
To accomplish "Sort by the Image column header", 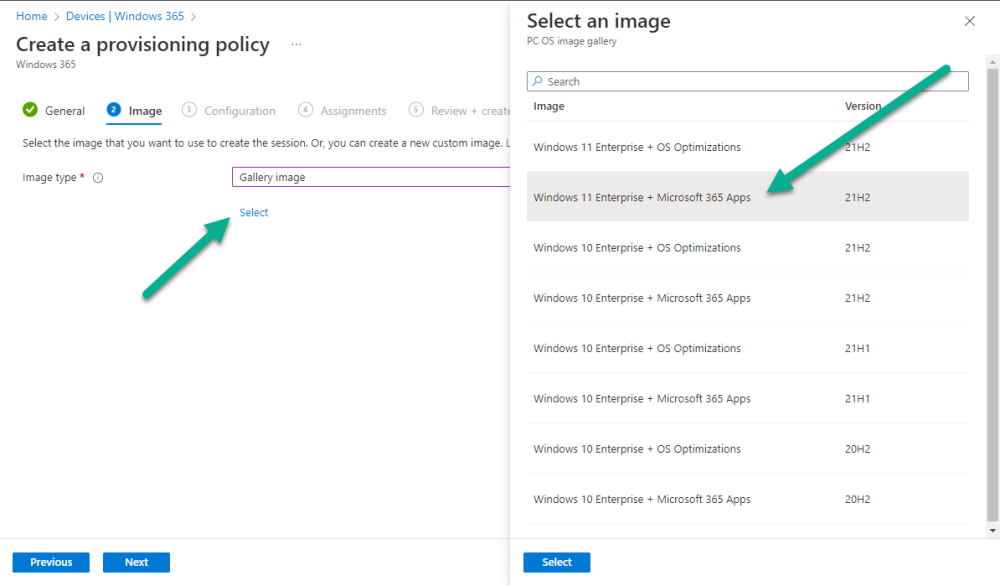I will click(549, 106).
